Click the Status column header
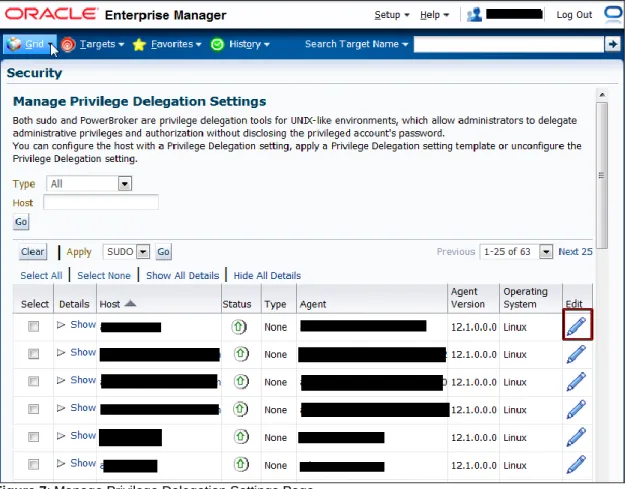This screenshot has height=489, width=625. pyautogui.click(x=237, y=304)
